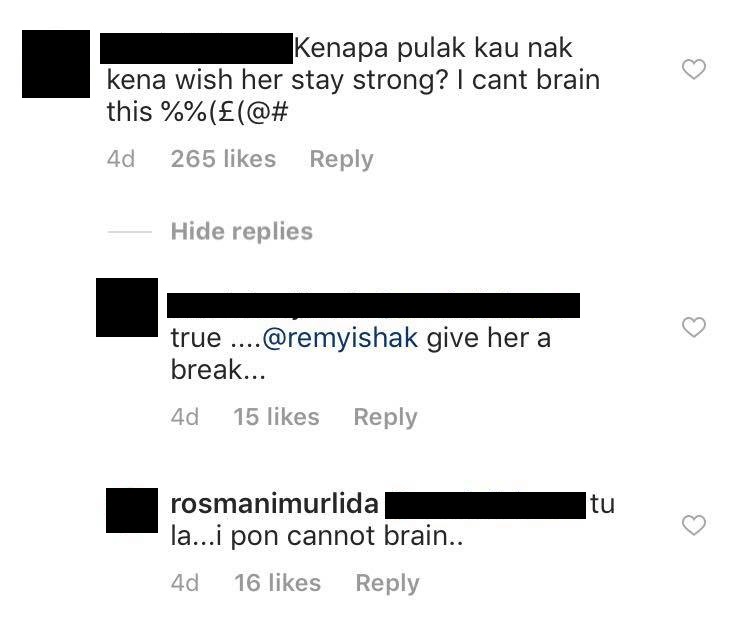The image size is (750, 633).
Task: Click the redacted username above 'true ....'
Action: coord(374,305)
